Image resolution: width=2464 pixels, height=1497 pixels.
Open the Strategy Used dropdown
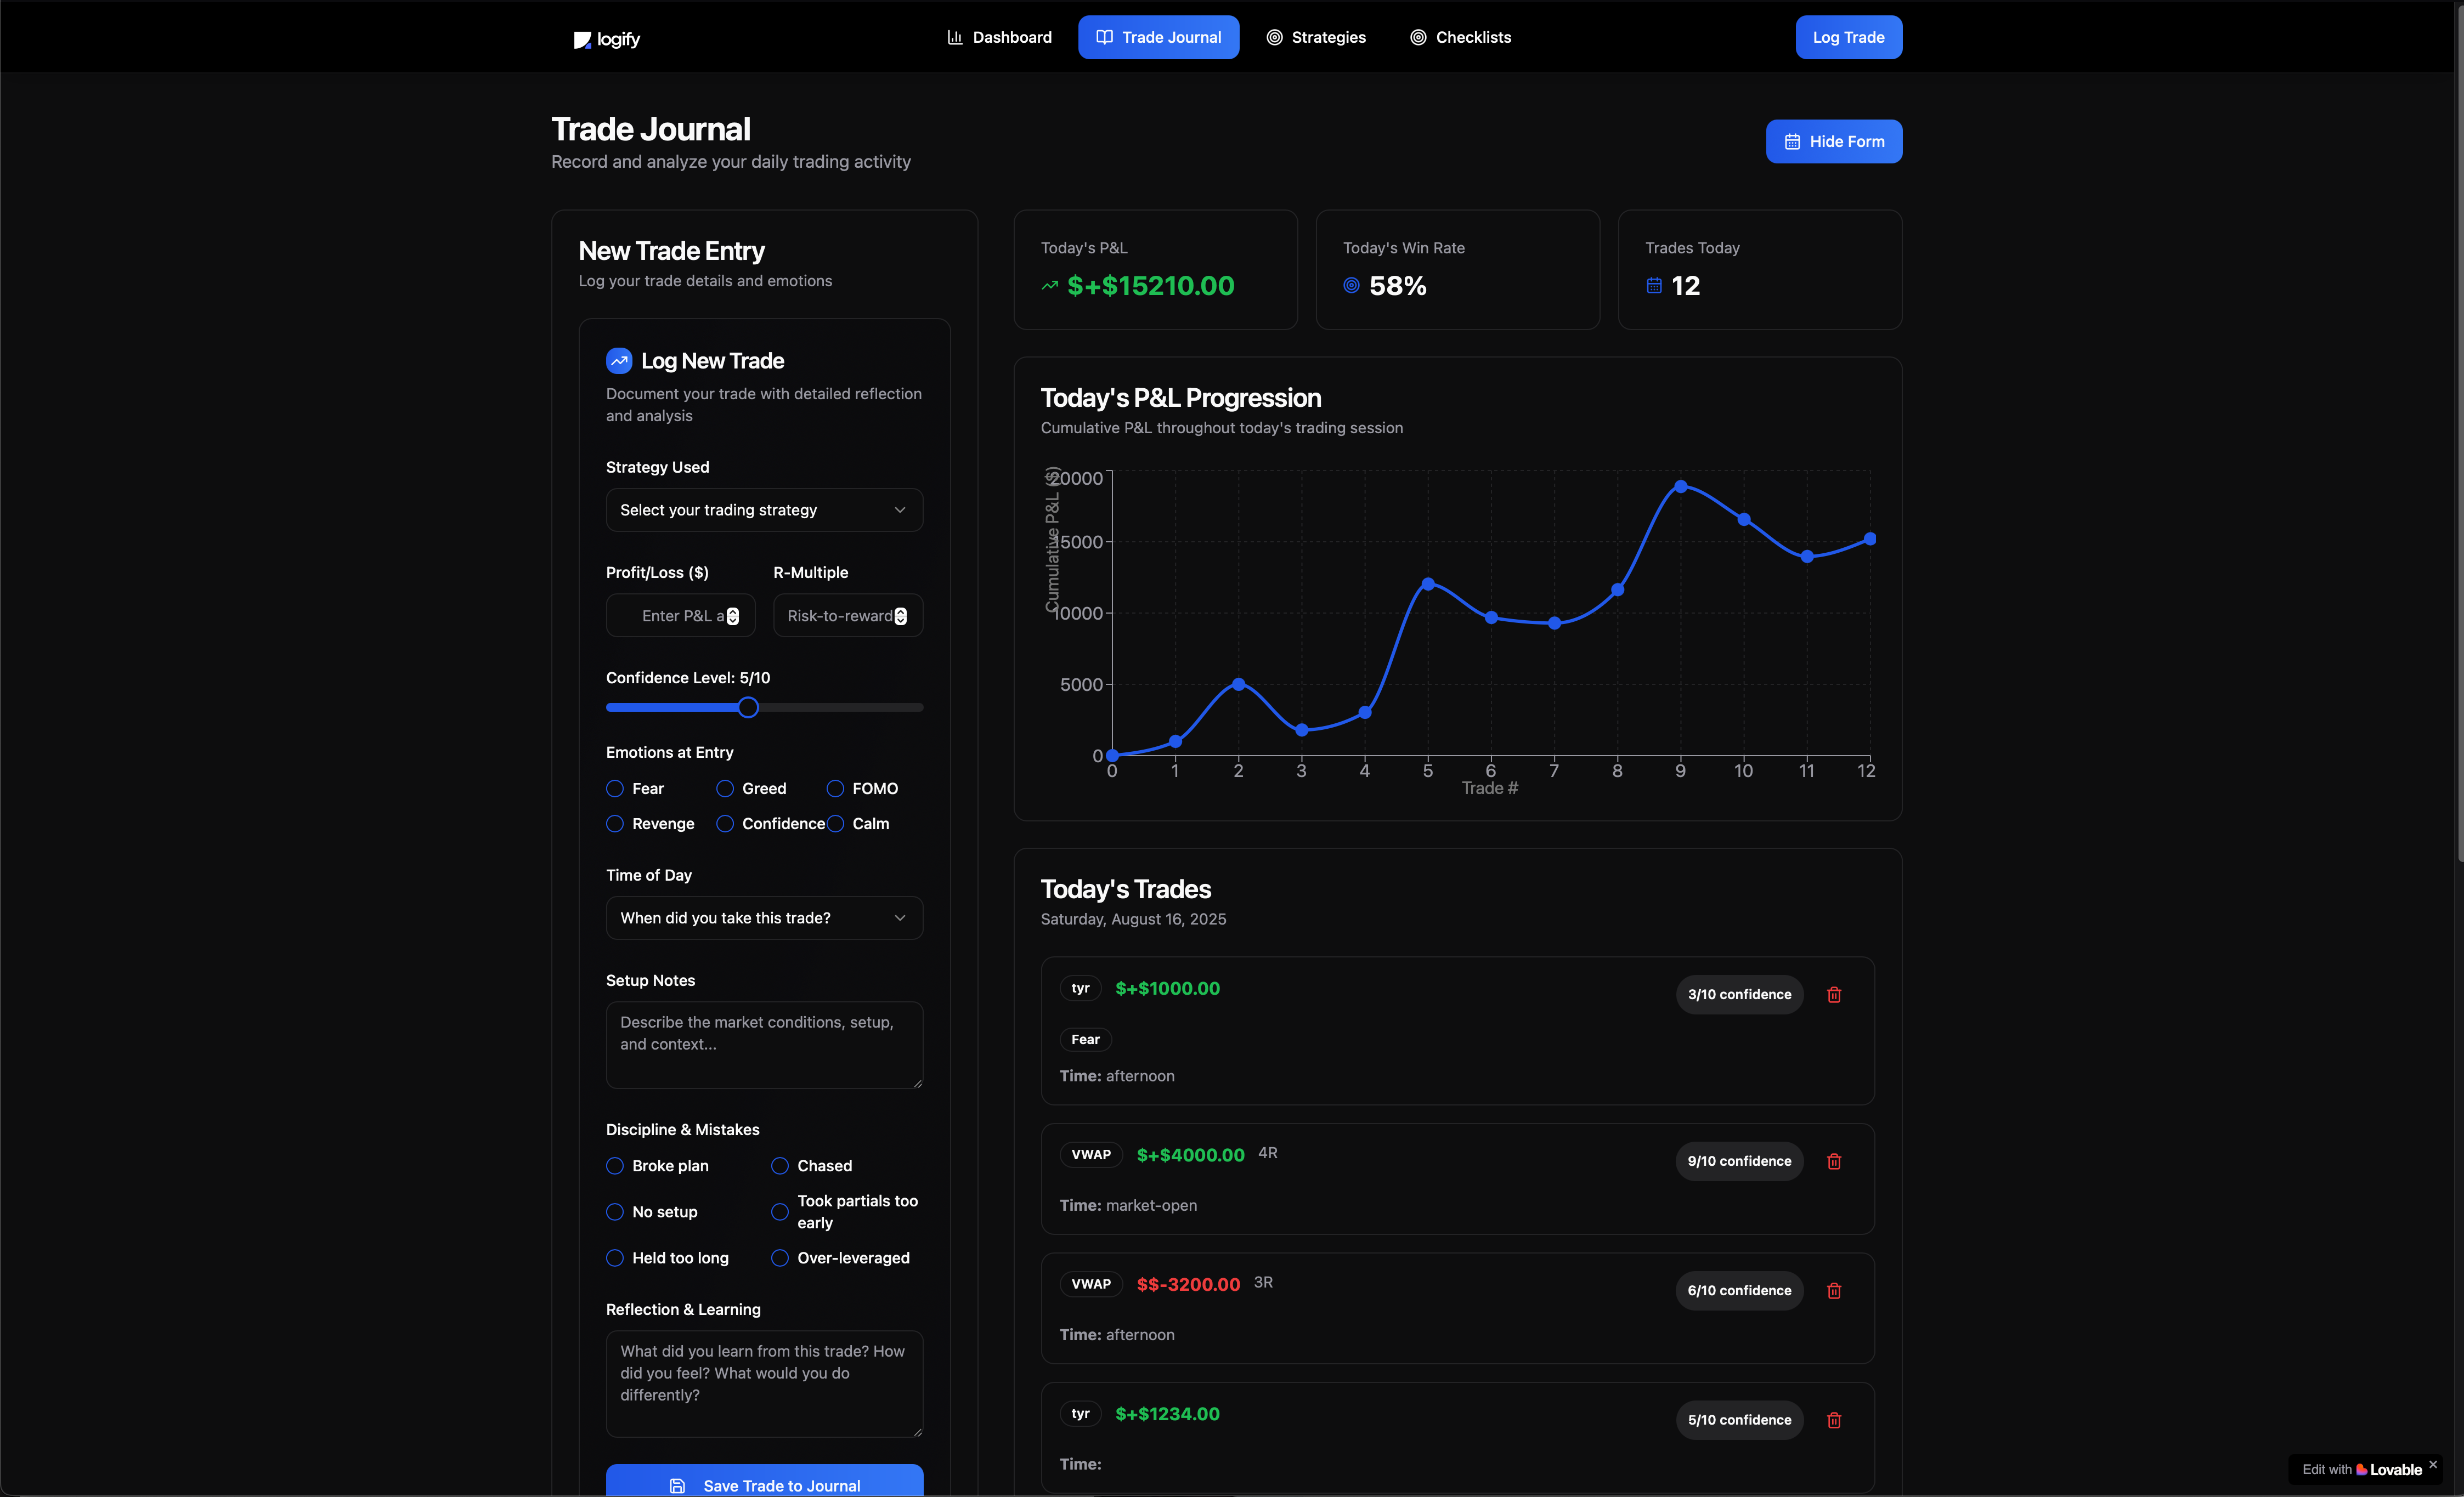pos(763,510)
